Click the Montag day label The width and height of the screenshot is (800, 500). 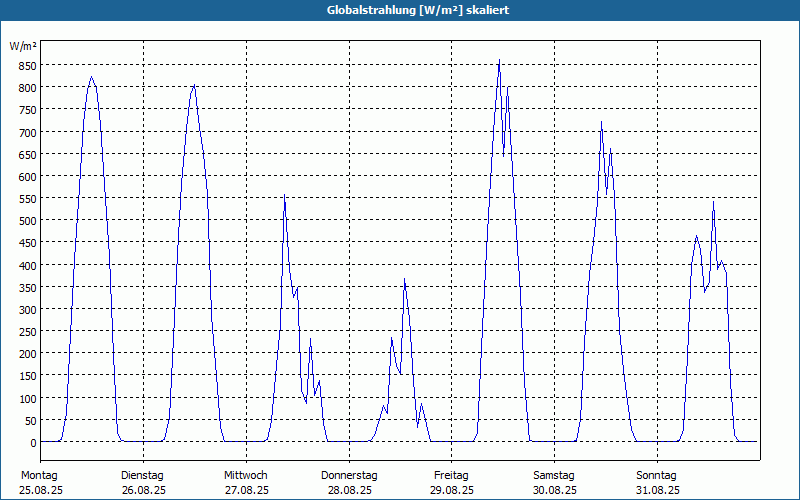39,475
